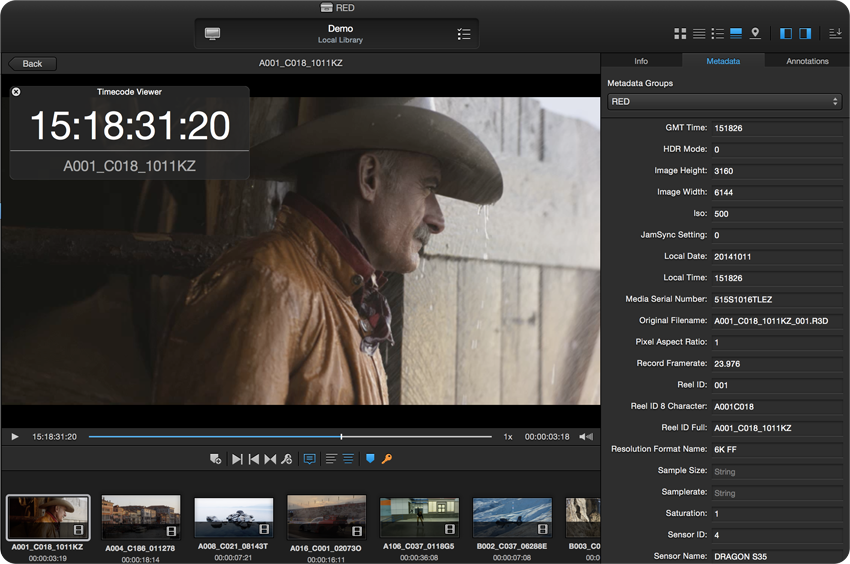Click the orange key icon

[387, 459]
